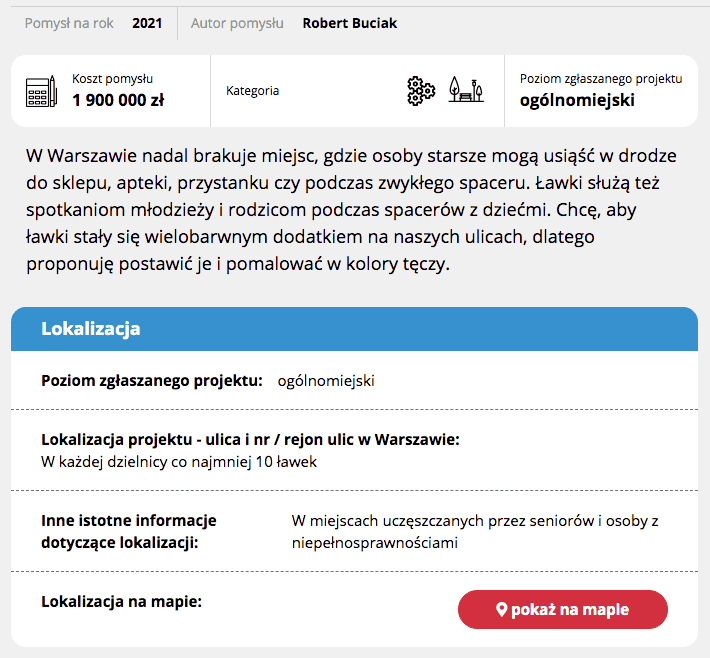This screenshot has height=658, width=710.
Task: Click the 'Koszt pomysłu' label
Action: [x=112, y=79]
